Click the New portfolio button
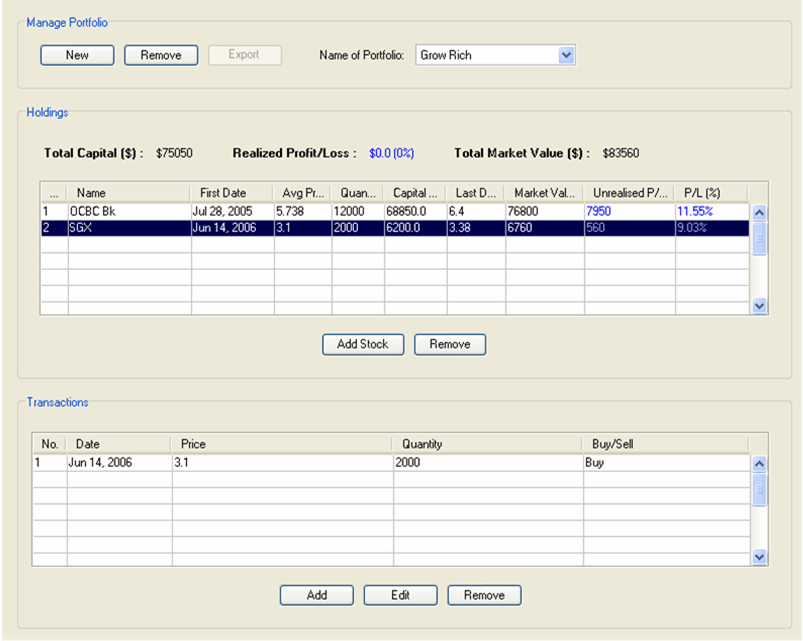The height and width of the screenshot is (641, 803). point(77,55)
